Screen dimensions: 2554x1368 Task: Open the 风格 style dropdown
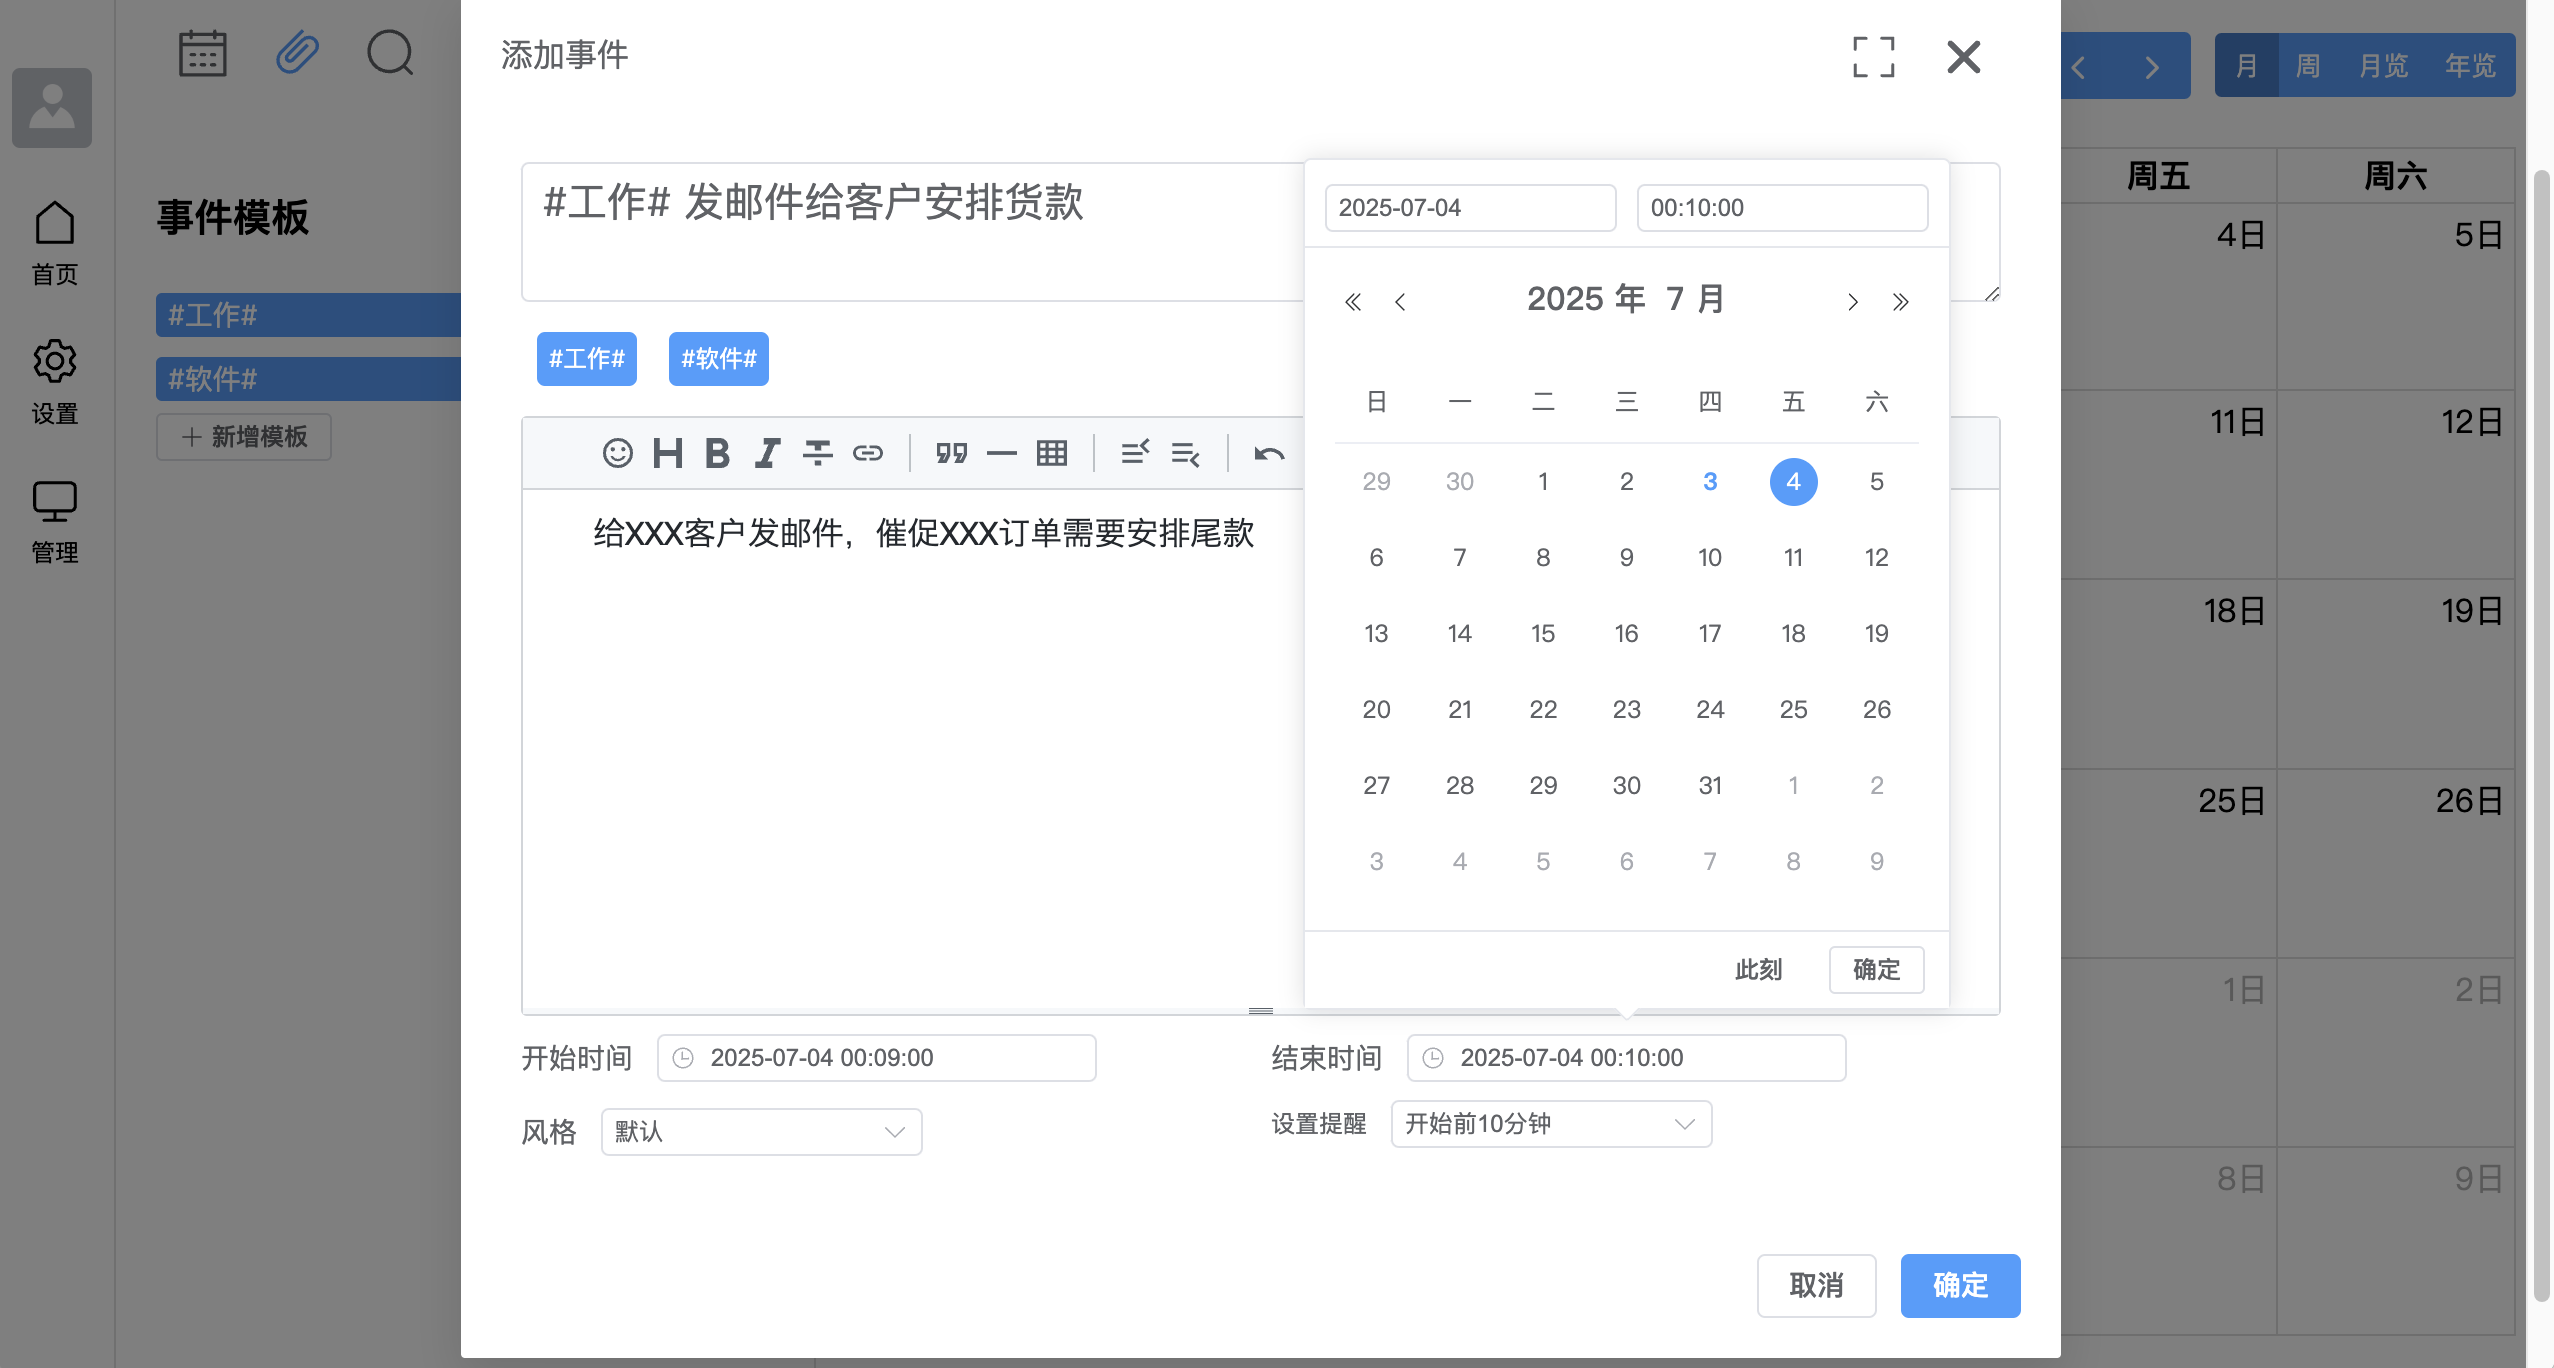(761, 1132)
